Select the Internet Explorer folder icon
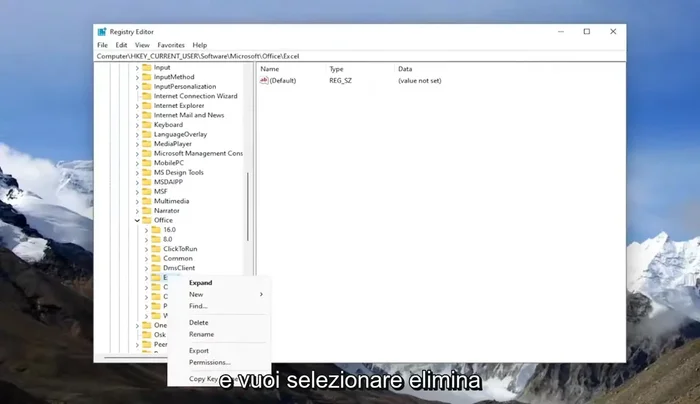 146,105
